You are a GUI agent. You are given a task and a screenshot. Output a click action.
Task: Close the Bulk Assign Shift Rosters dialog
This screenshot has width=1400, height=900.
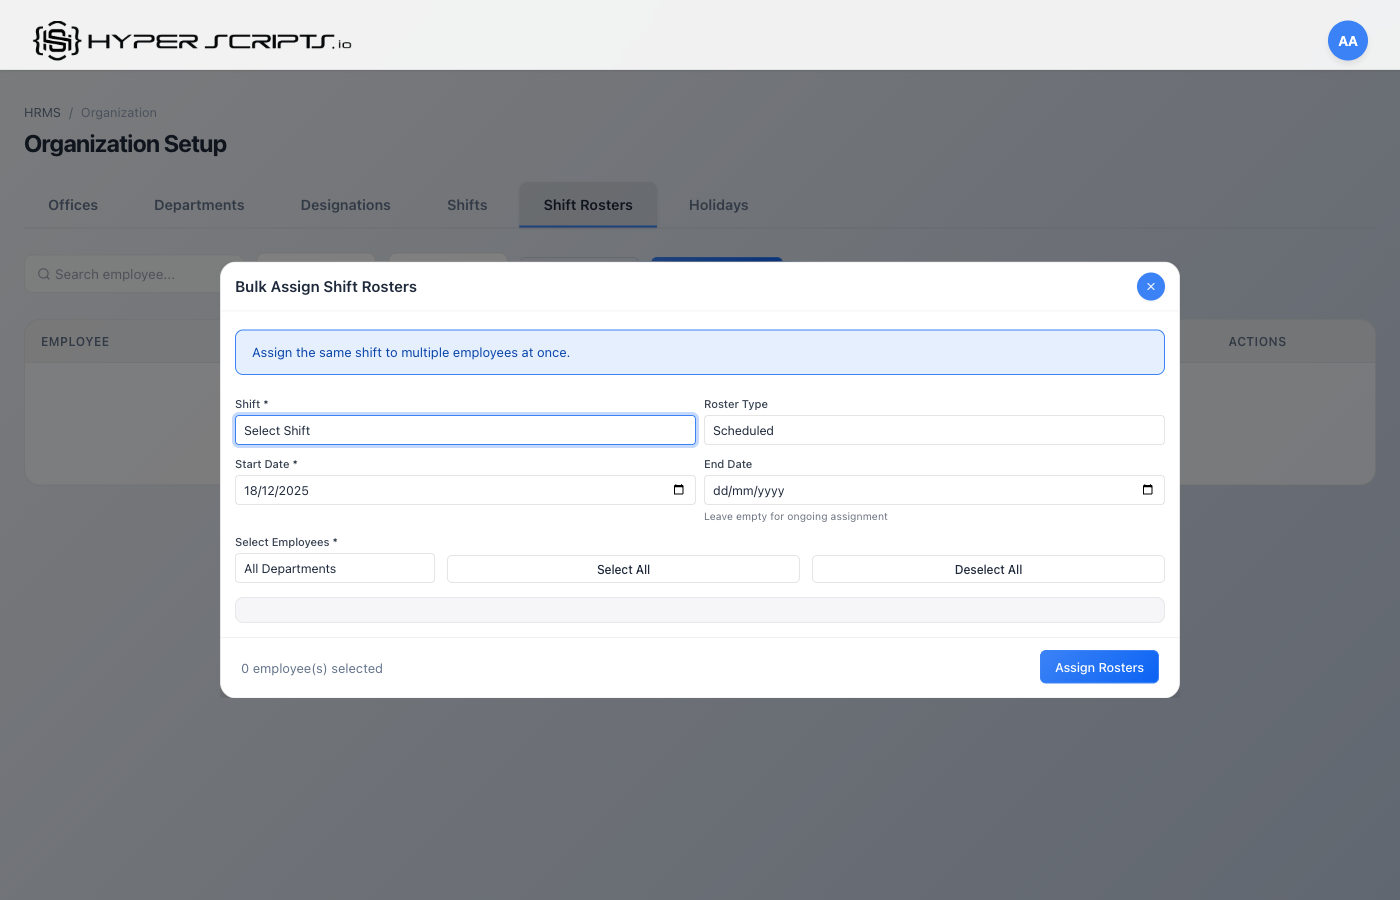pos(1150,286)
